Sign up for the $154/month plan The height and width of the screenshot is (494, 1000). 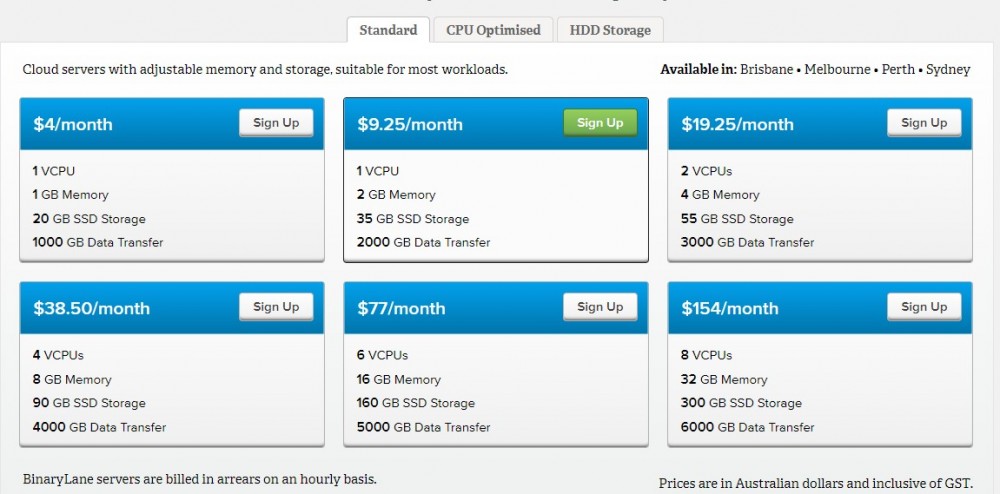pos(924,307)
